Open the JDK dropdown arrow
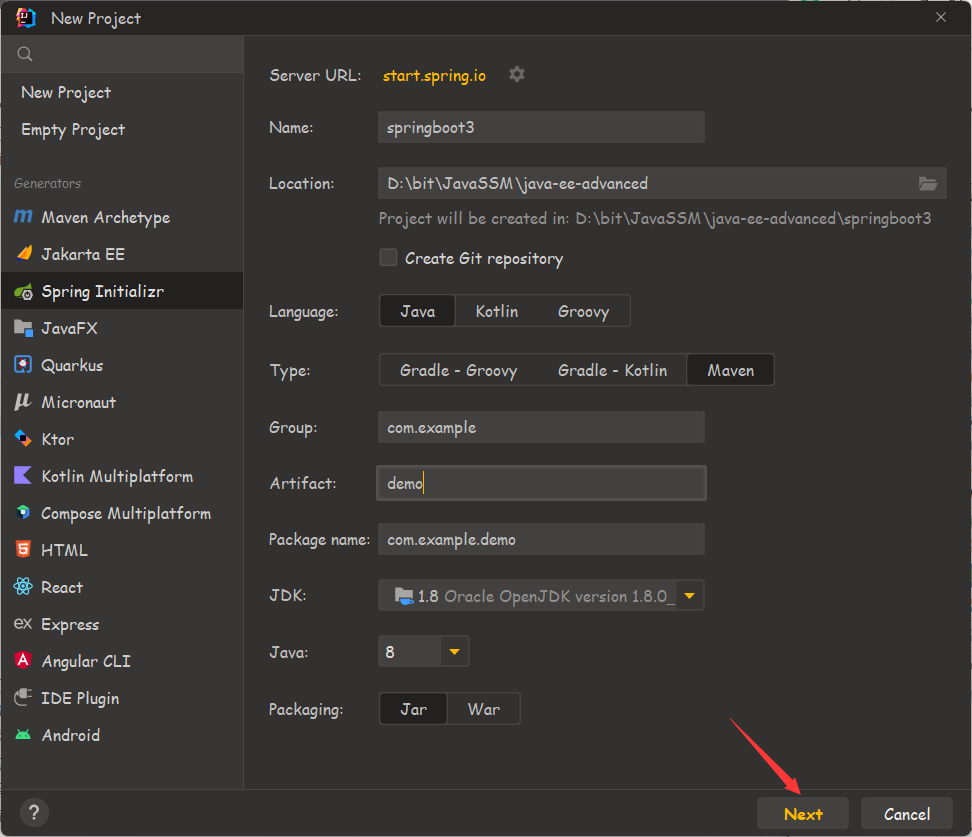 click(x=689, y=596)
